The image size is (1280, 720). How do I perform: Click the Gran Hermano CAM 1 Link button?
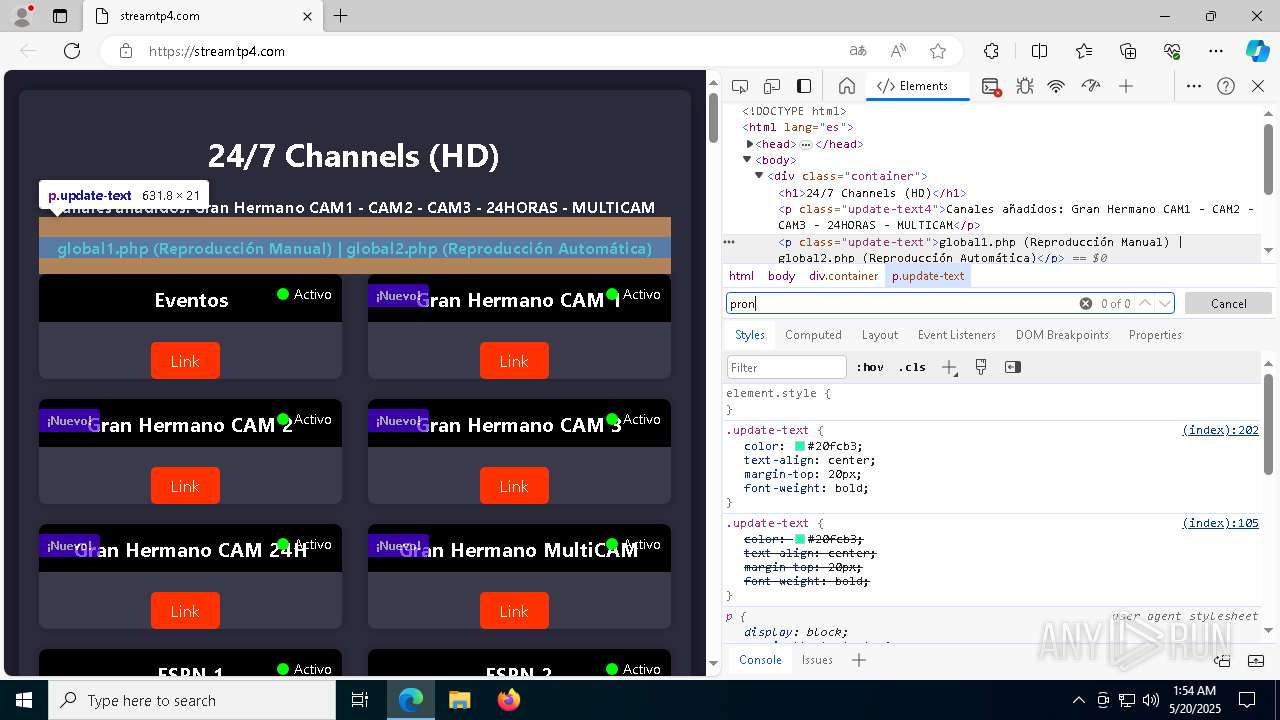[x=514, y=361]
